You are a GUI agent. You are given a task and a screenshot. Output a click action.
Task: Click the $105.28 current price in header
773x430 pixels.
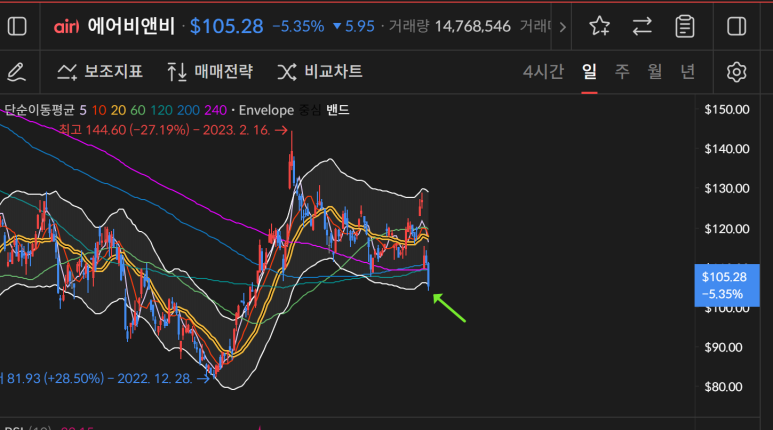[x=227, y=26]
